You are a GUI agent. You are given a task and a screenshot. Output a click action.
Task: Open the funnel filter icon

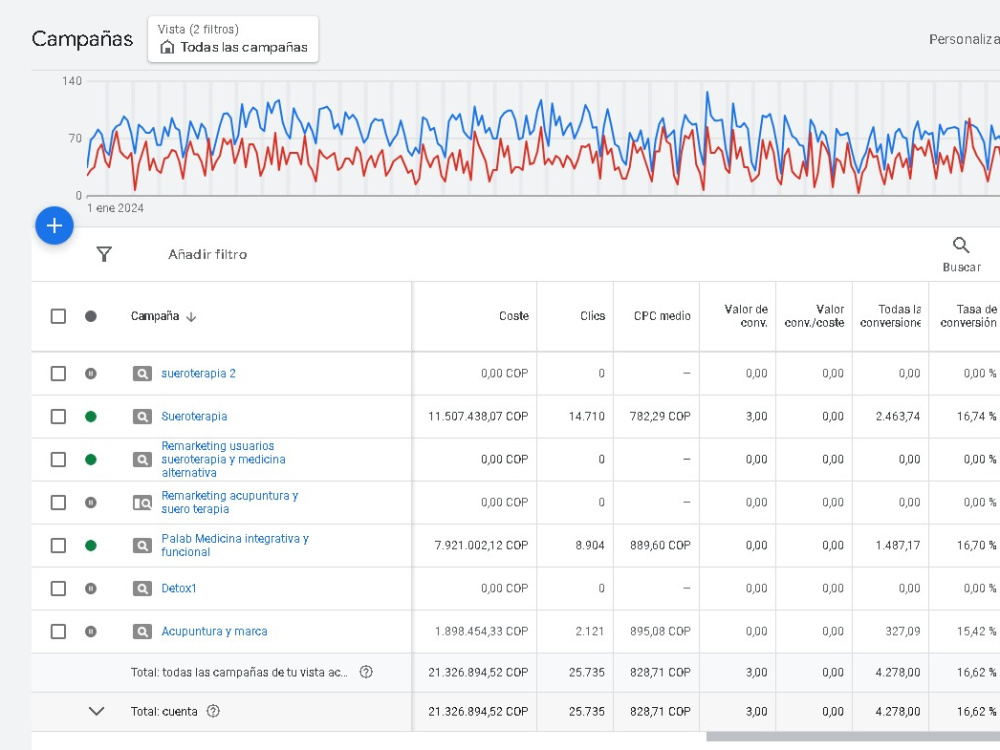click(104, 254)
